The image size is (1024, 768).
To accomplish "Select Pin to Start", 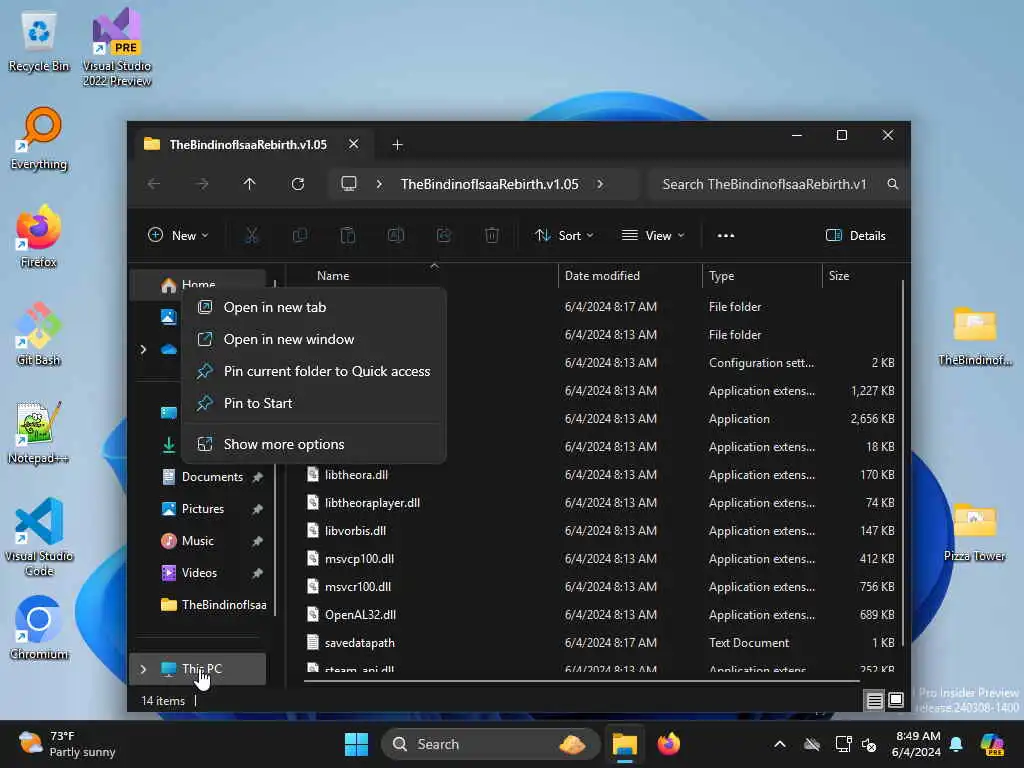I will (x=314, y=403).
